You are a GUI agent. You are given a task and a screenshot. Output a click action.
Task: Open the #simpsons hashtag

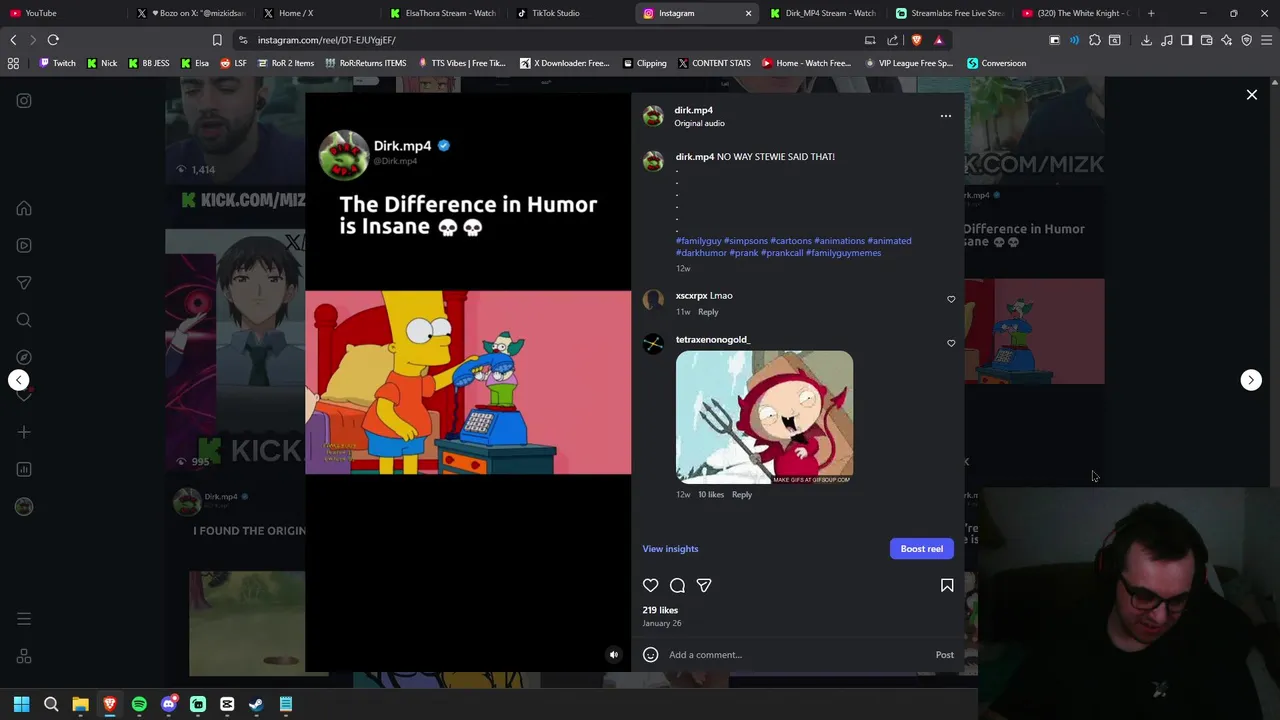746,241
